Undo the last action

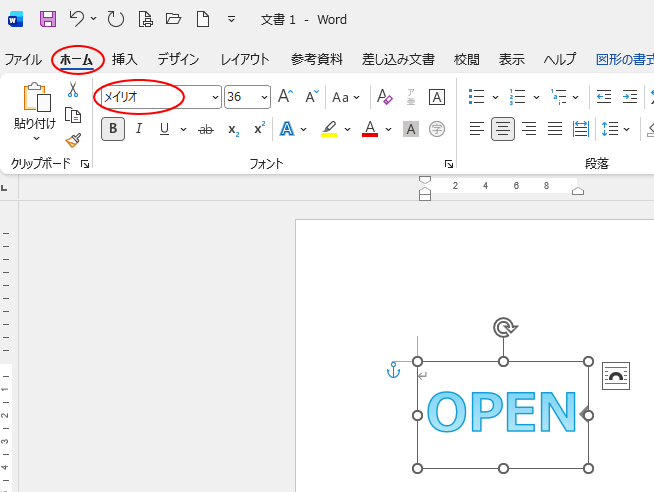[x=77, y=19]
